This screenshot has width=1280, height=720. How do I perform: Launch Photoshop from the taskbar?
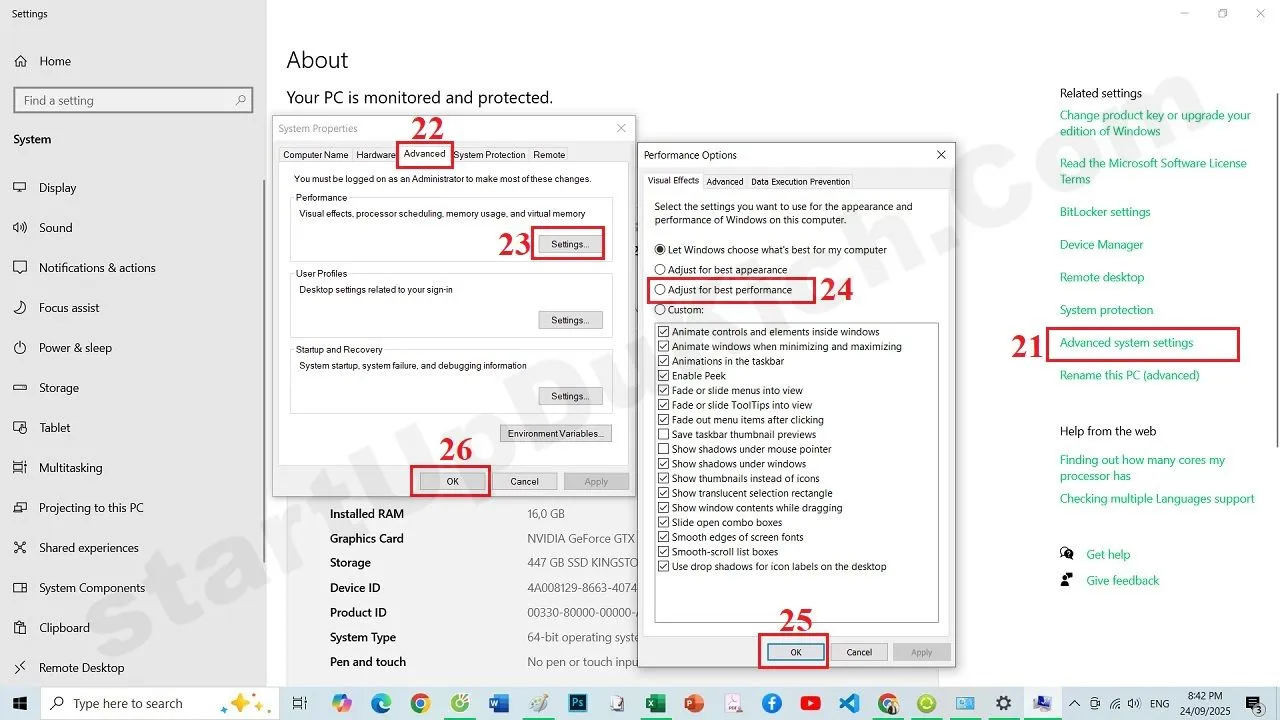click(578, 703)
